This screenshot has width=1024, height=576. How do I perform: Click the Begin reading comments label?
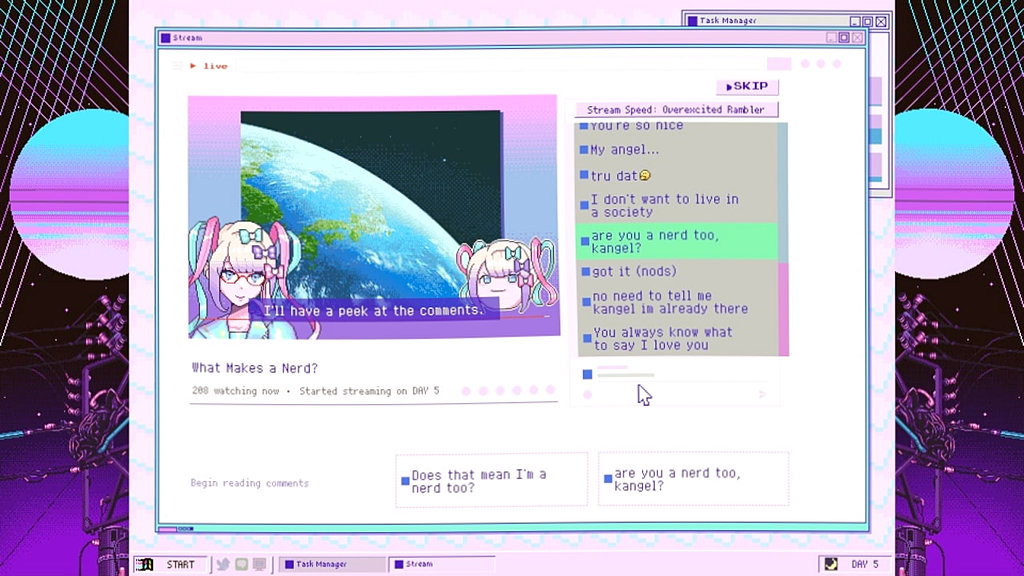[249, 483]
